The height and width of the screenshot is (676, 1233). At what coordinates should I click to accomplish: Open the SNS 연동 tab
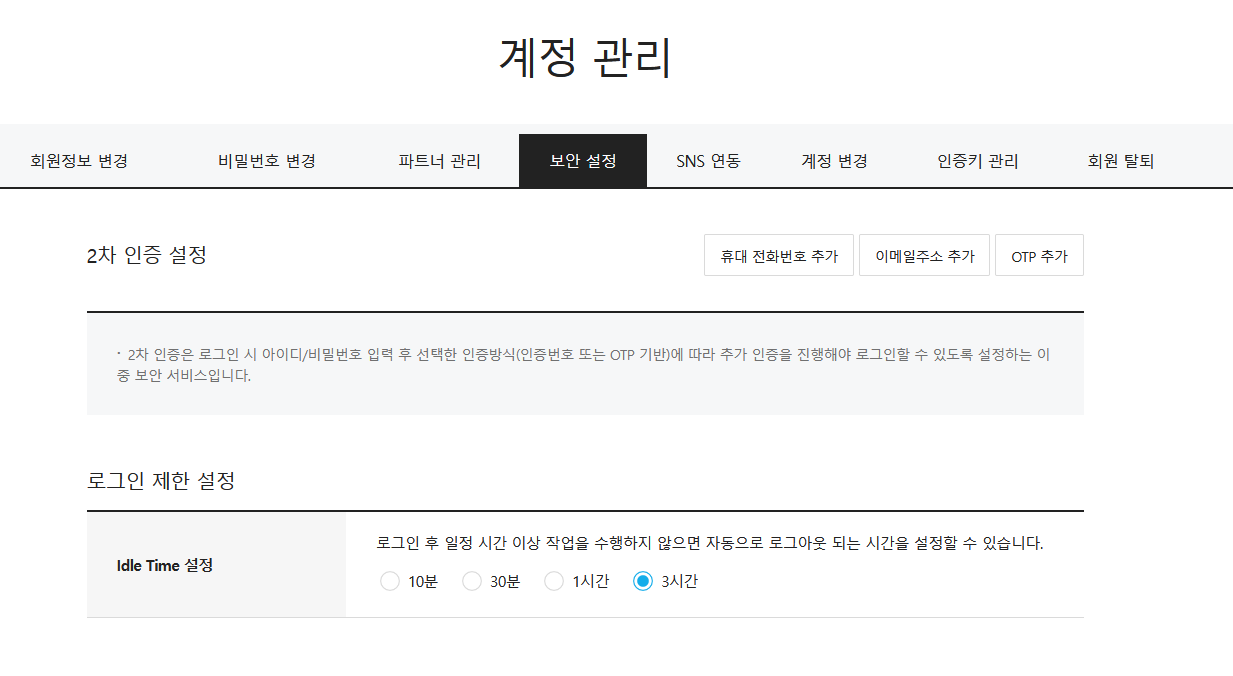(x=708, y=161)
